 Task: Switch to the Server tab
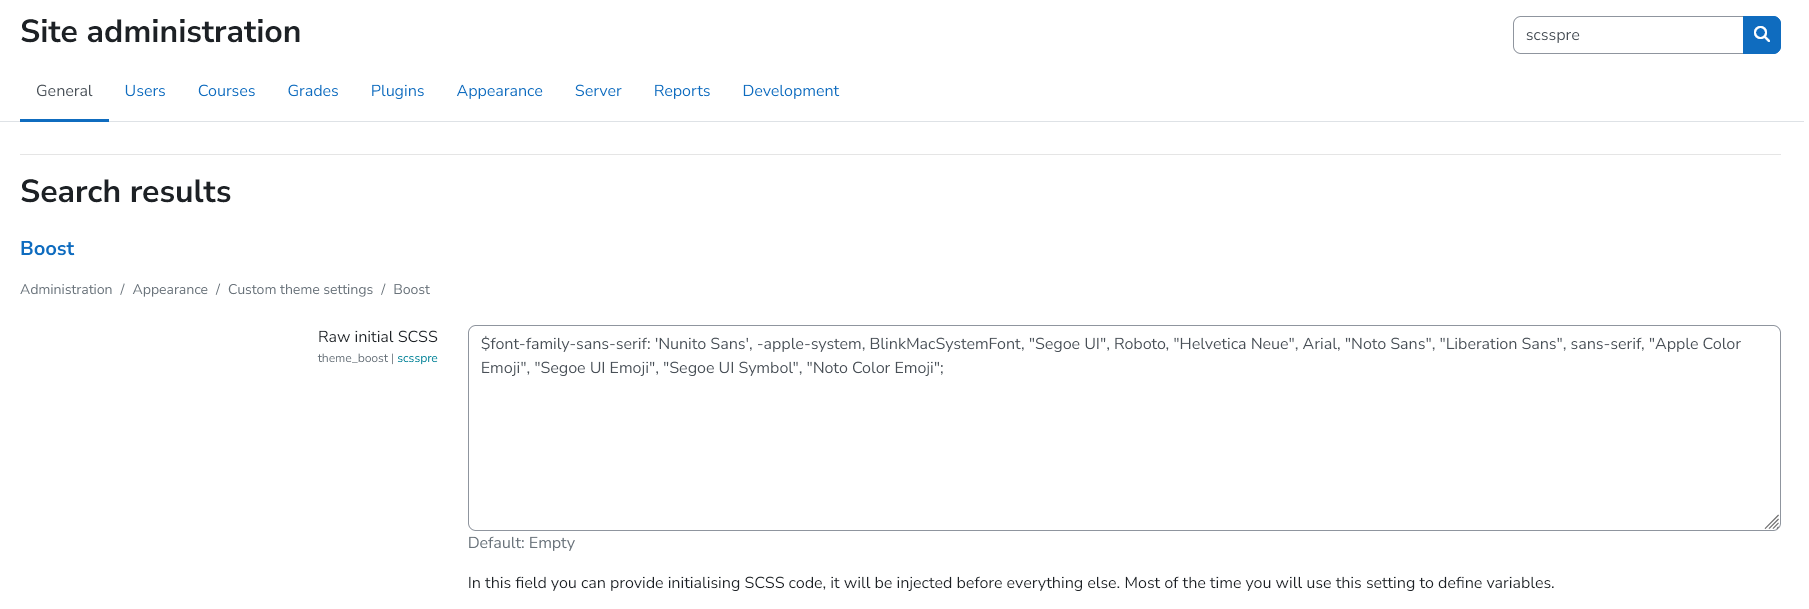click(x=598, y=91)
